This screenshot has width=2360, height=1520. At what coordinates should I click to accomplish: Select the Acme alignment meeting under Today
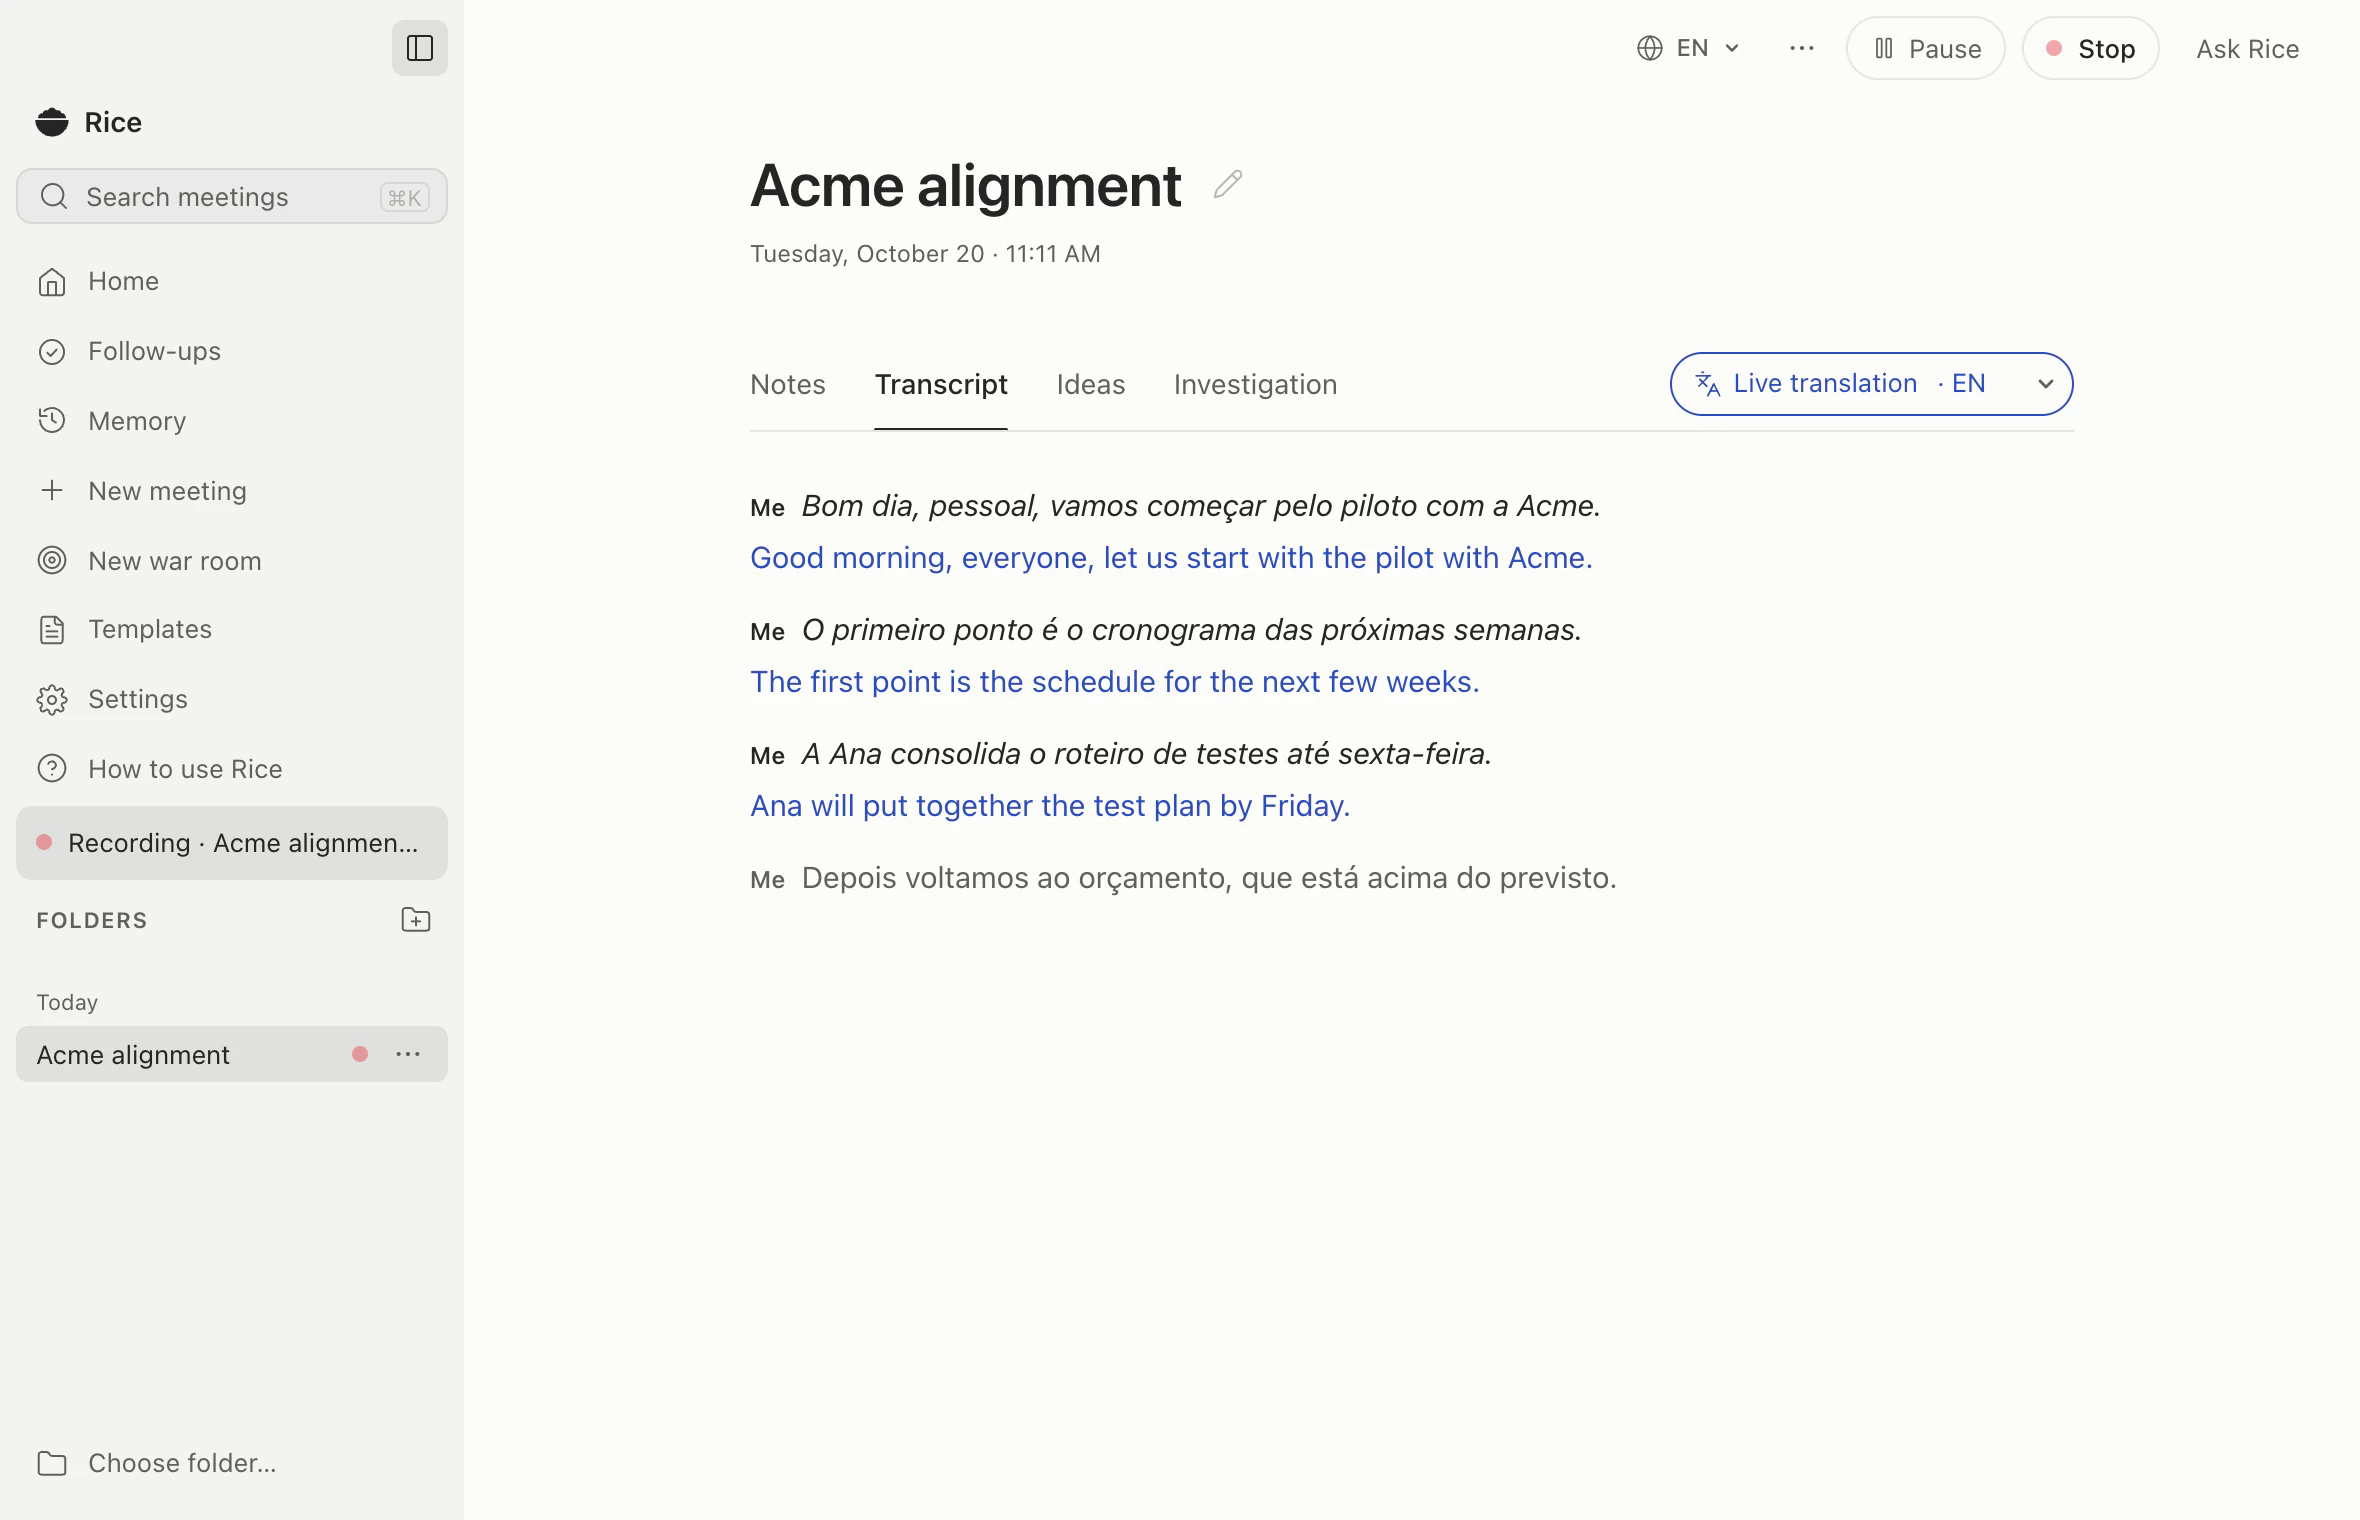pos(232,1054)
